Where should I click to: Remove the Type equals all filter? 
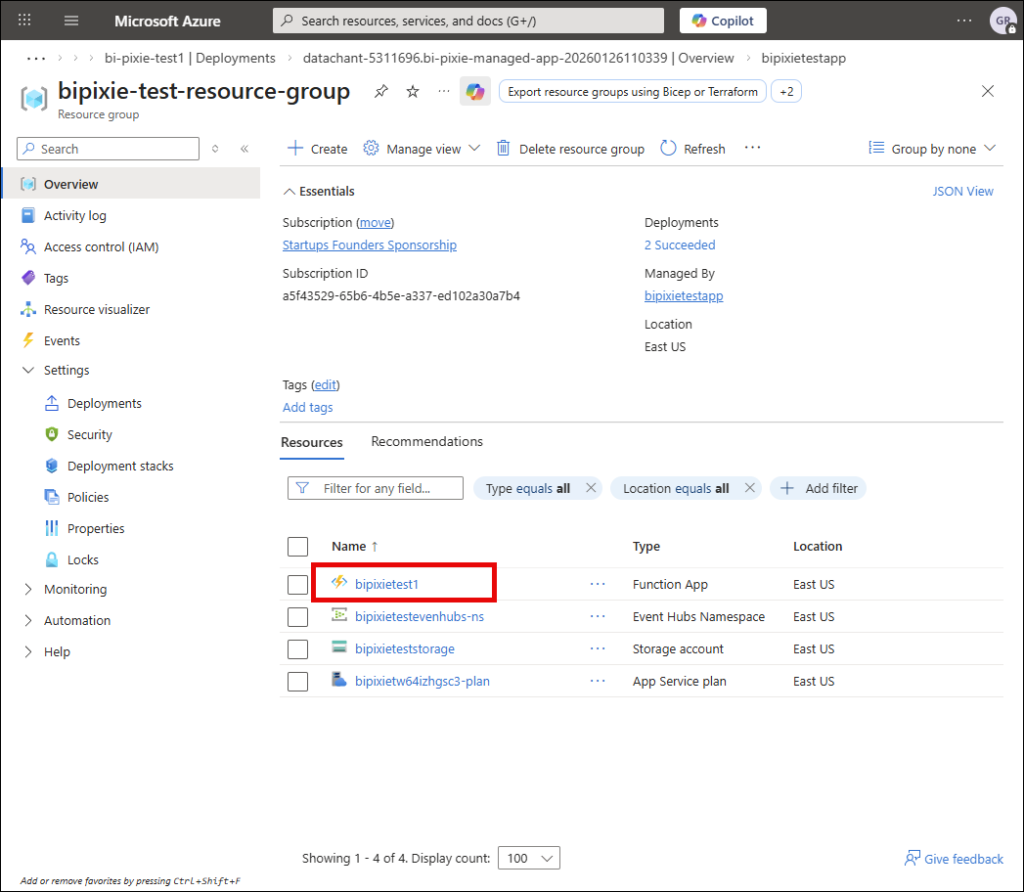point(591,488)
